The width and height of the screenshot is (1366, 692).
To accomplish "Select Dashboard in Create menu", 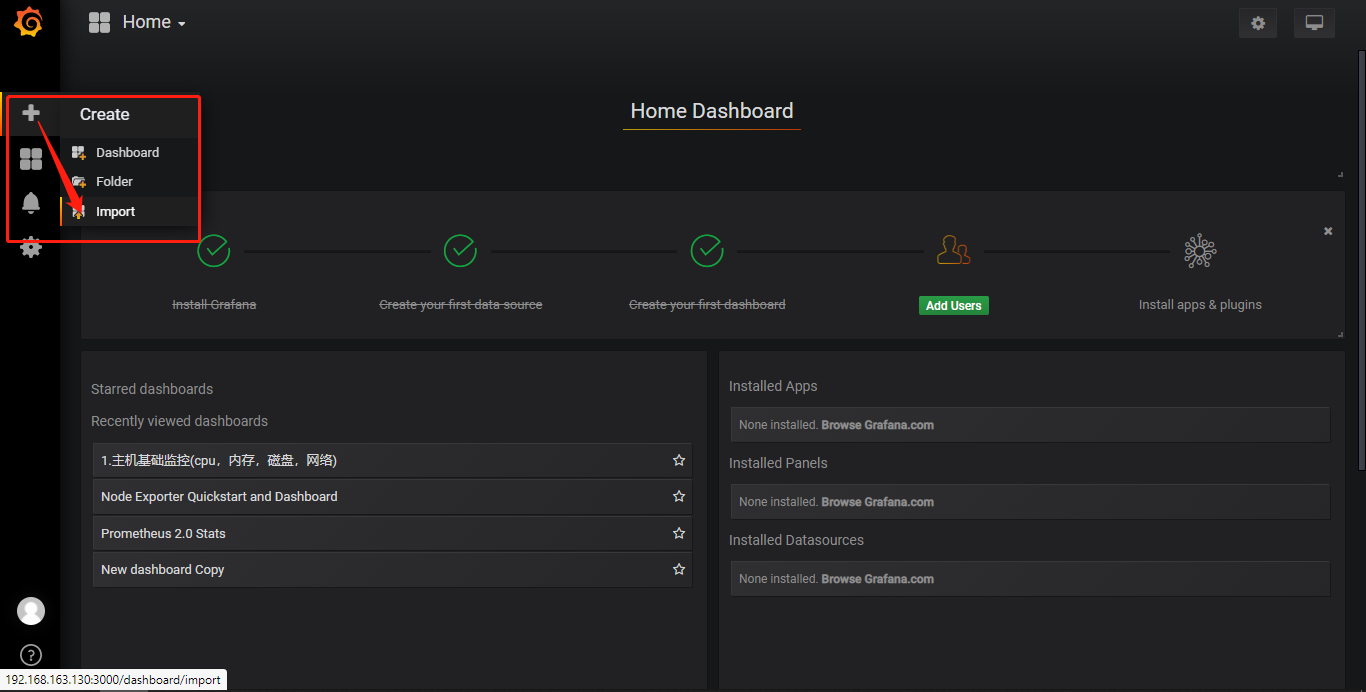I will (128, 152).
